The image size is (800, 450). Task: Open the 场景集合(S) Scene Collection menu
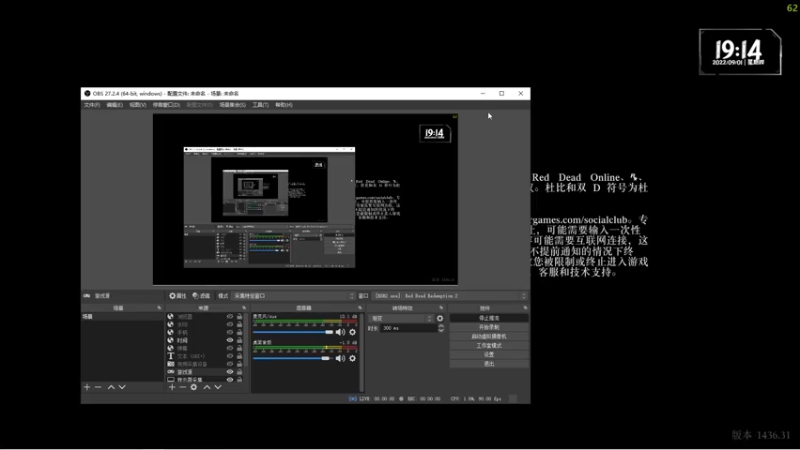pos(232,105)
